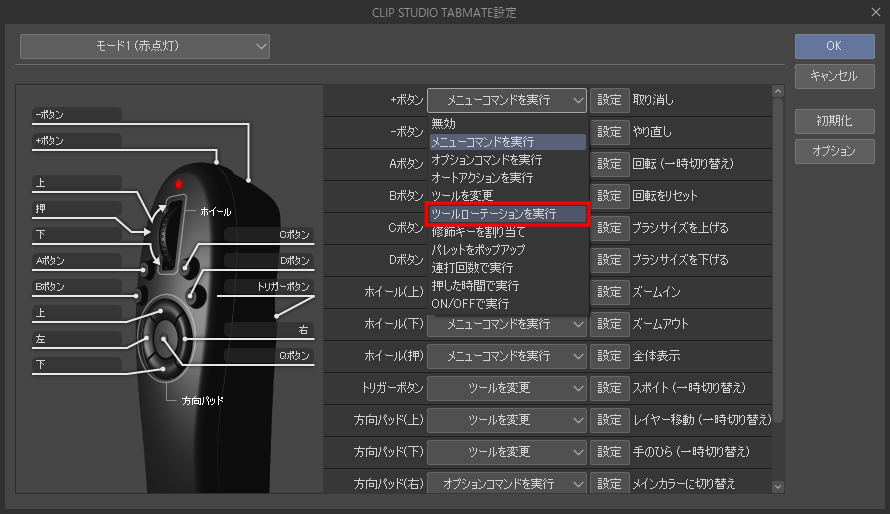
Task: Select ツールを変更 in the open list
Action: [x=508, y=196]
